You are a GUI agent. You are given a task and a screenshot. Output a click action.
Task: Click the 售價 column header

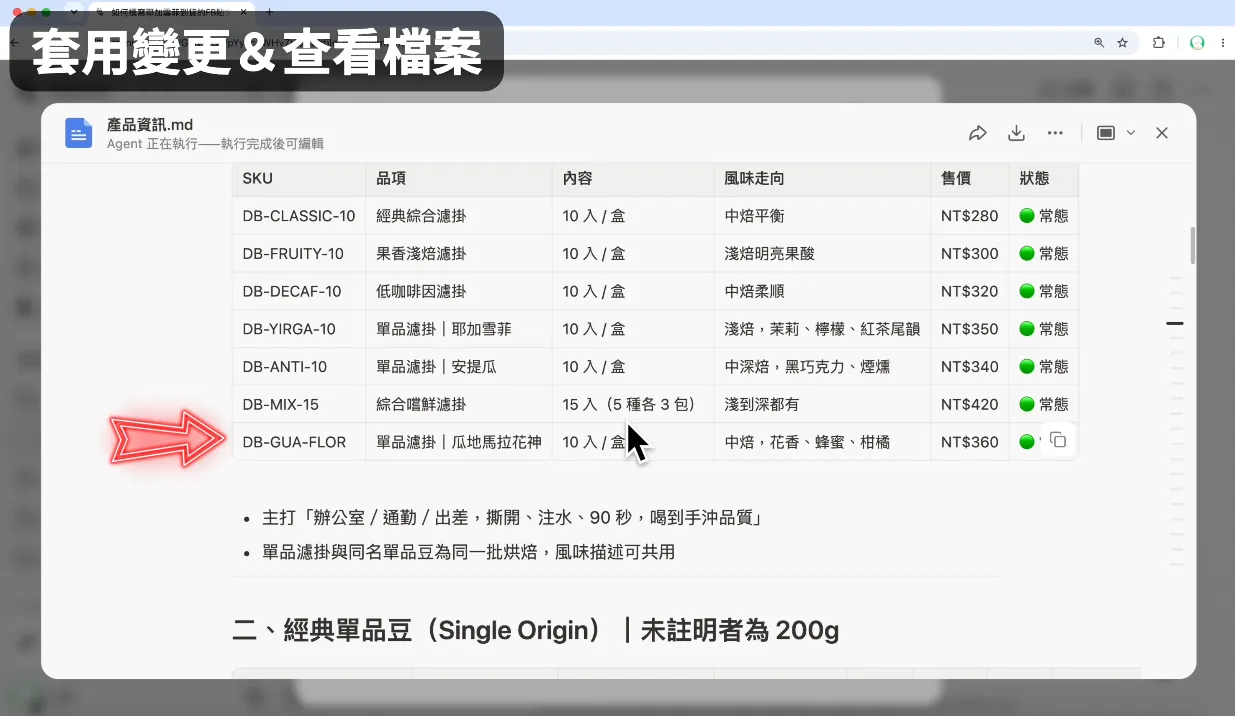pyautogui.click(x=970, y=178)
